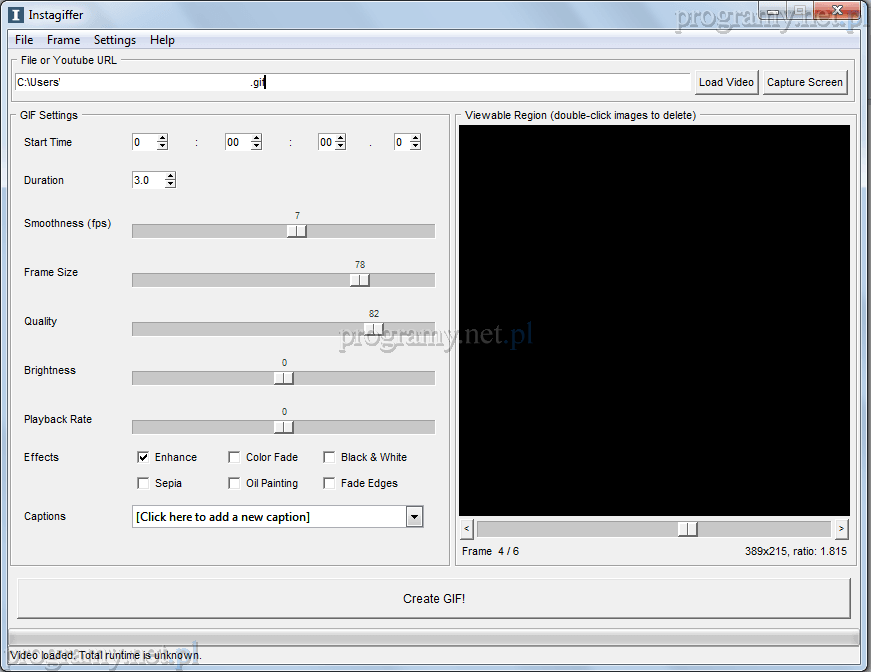Open the Settings menu

(115, 40)
